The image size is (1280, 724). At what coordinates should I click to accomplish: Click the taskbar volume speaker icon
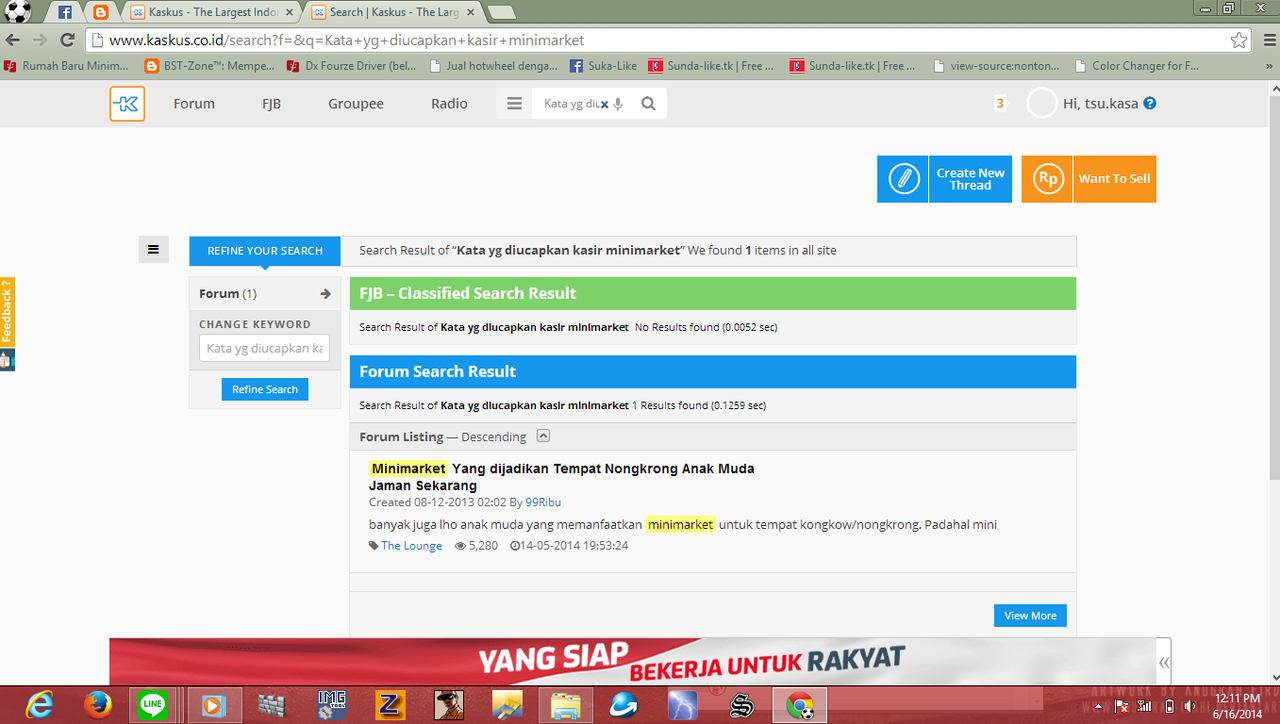coord(1190,706)
